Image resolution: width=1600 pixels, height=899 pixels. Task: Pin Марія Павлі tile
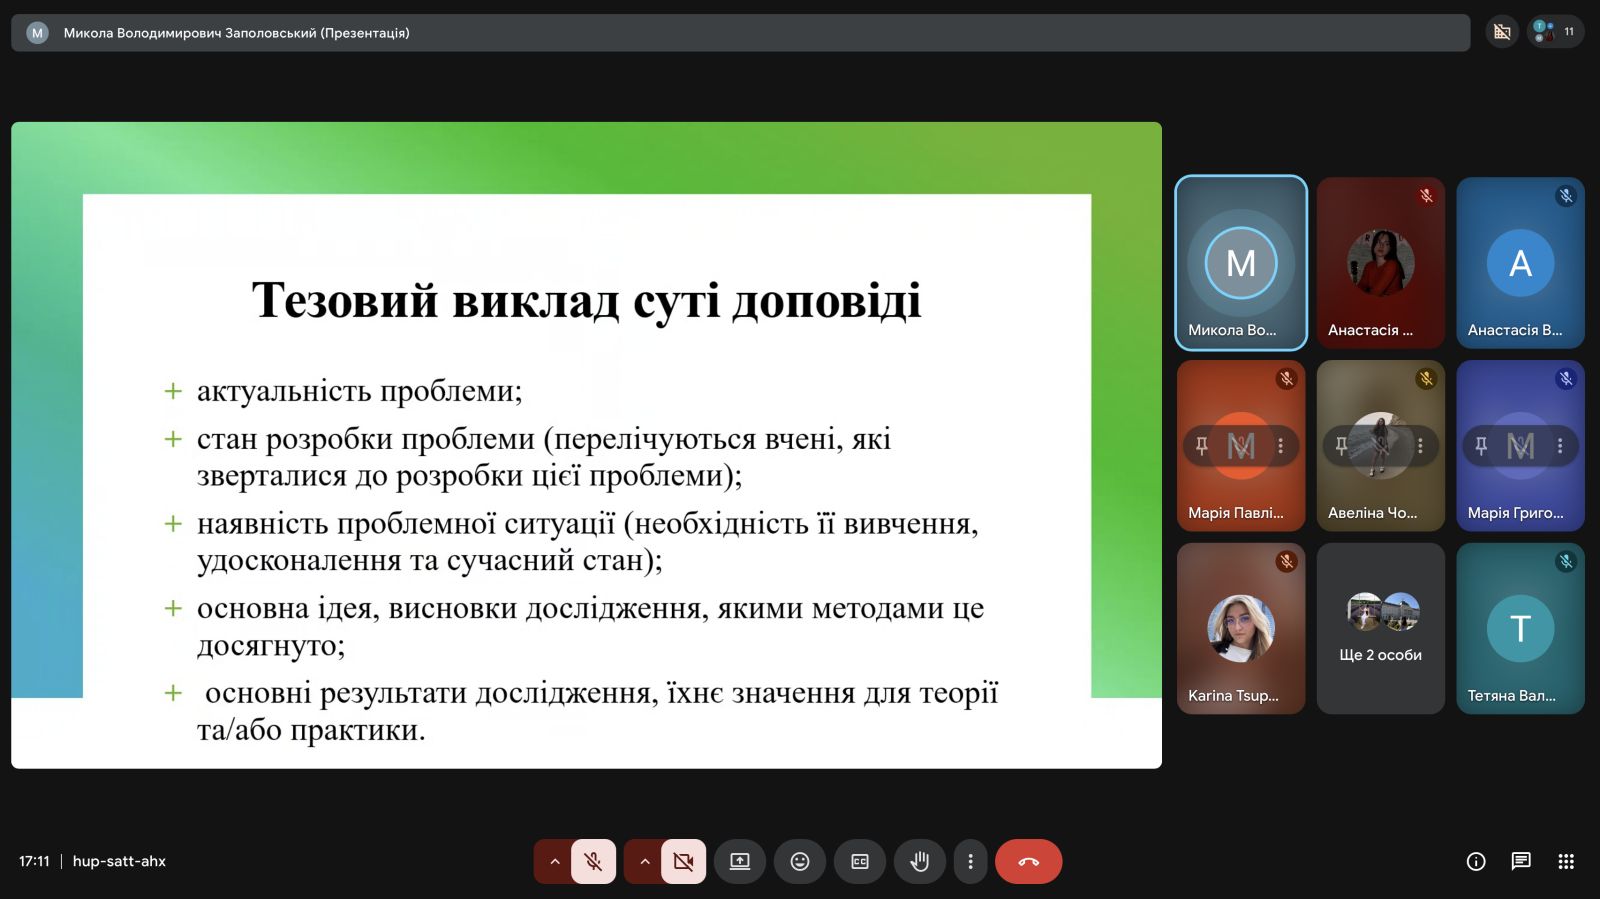(1202, 446)
